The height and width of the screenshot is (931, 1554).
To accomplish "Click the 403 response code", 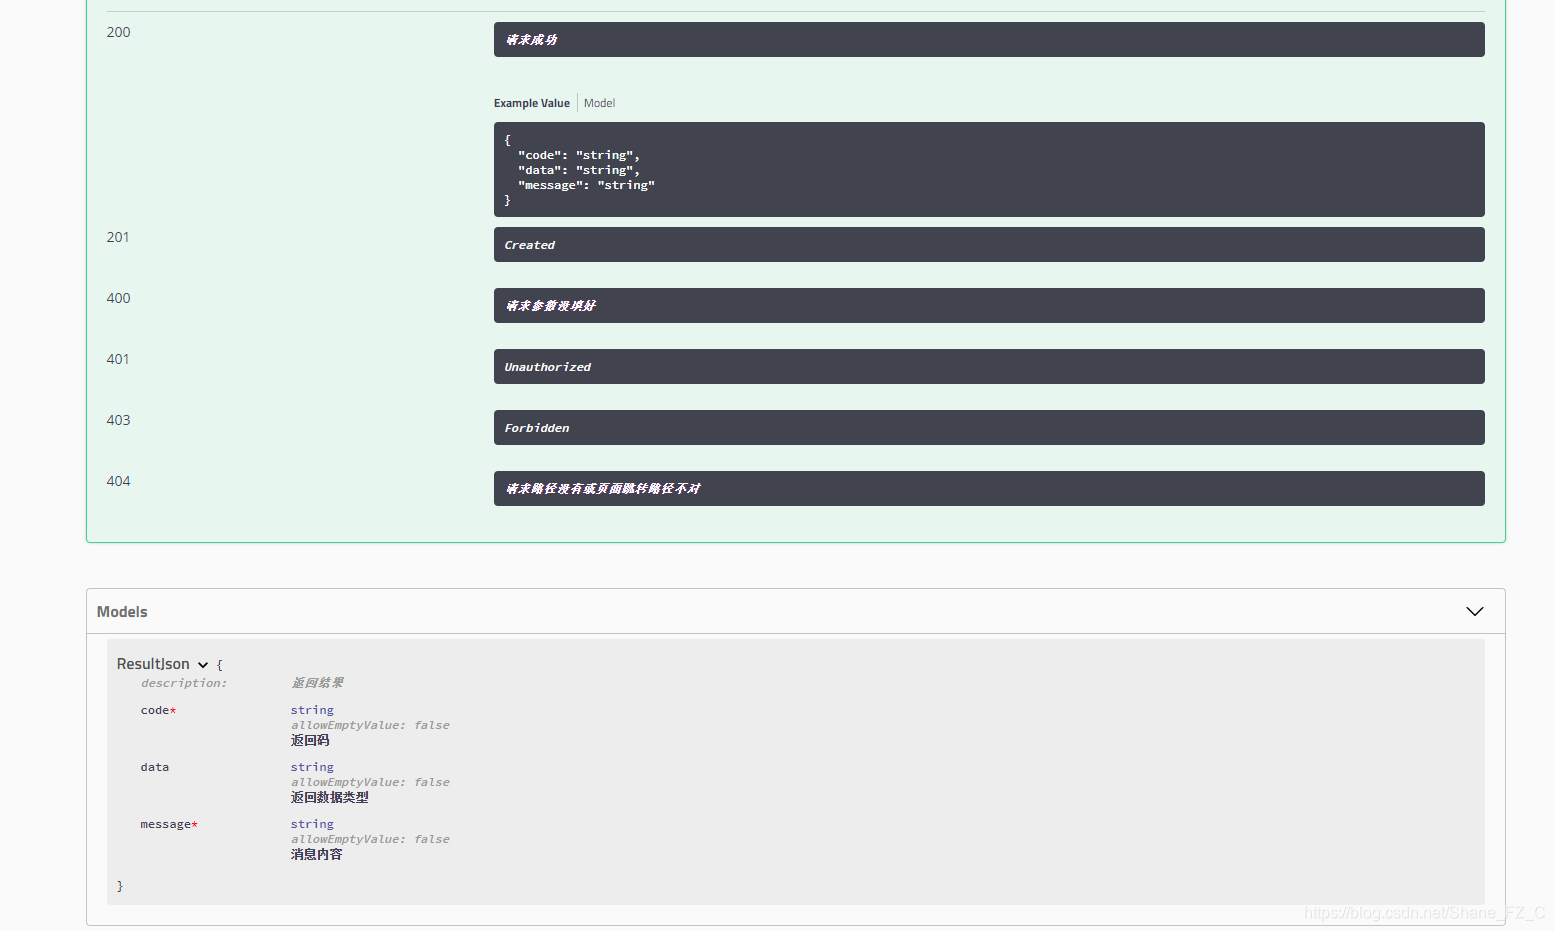I will click(x=118, y=420).
